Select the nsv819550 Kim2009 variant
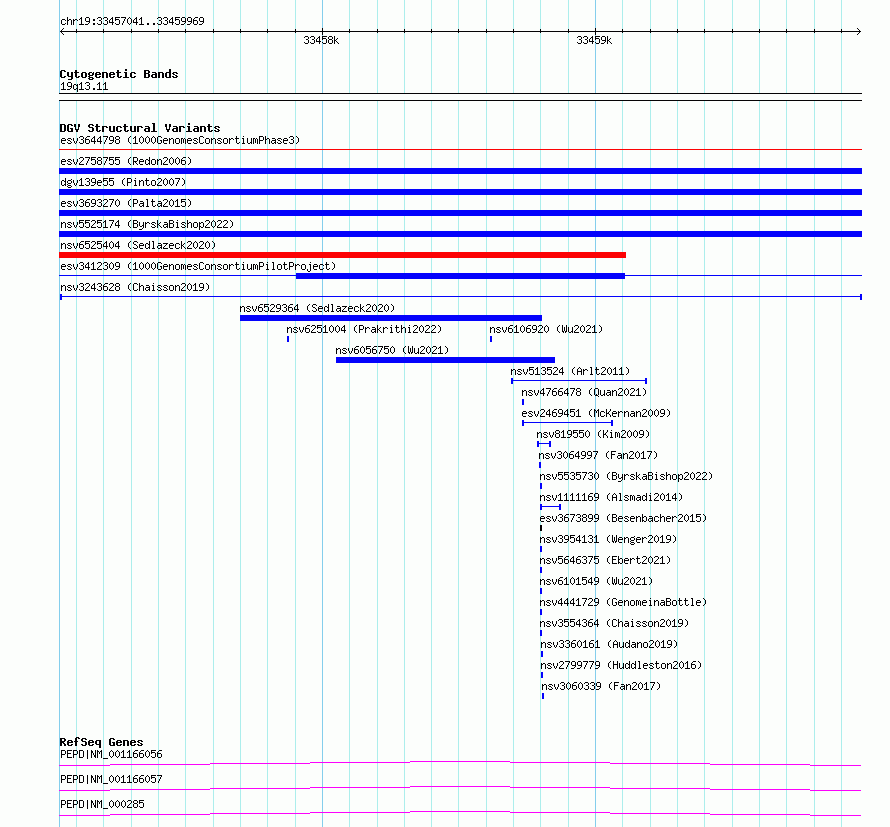Screen dimensions: 890x827 (593, 434)
